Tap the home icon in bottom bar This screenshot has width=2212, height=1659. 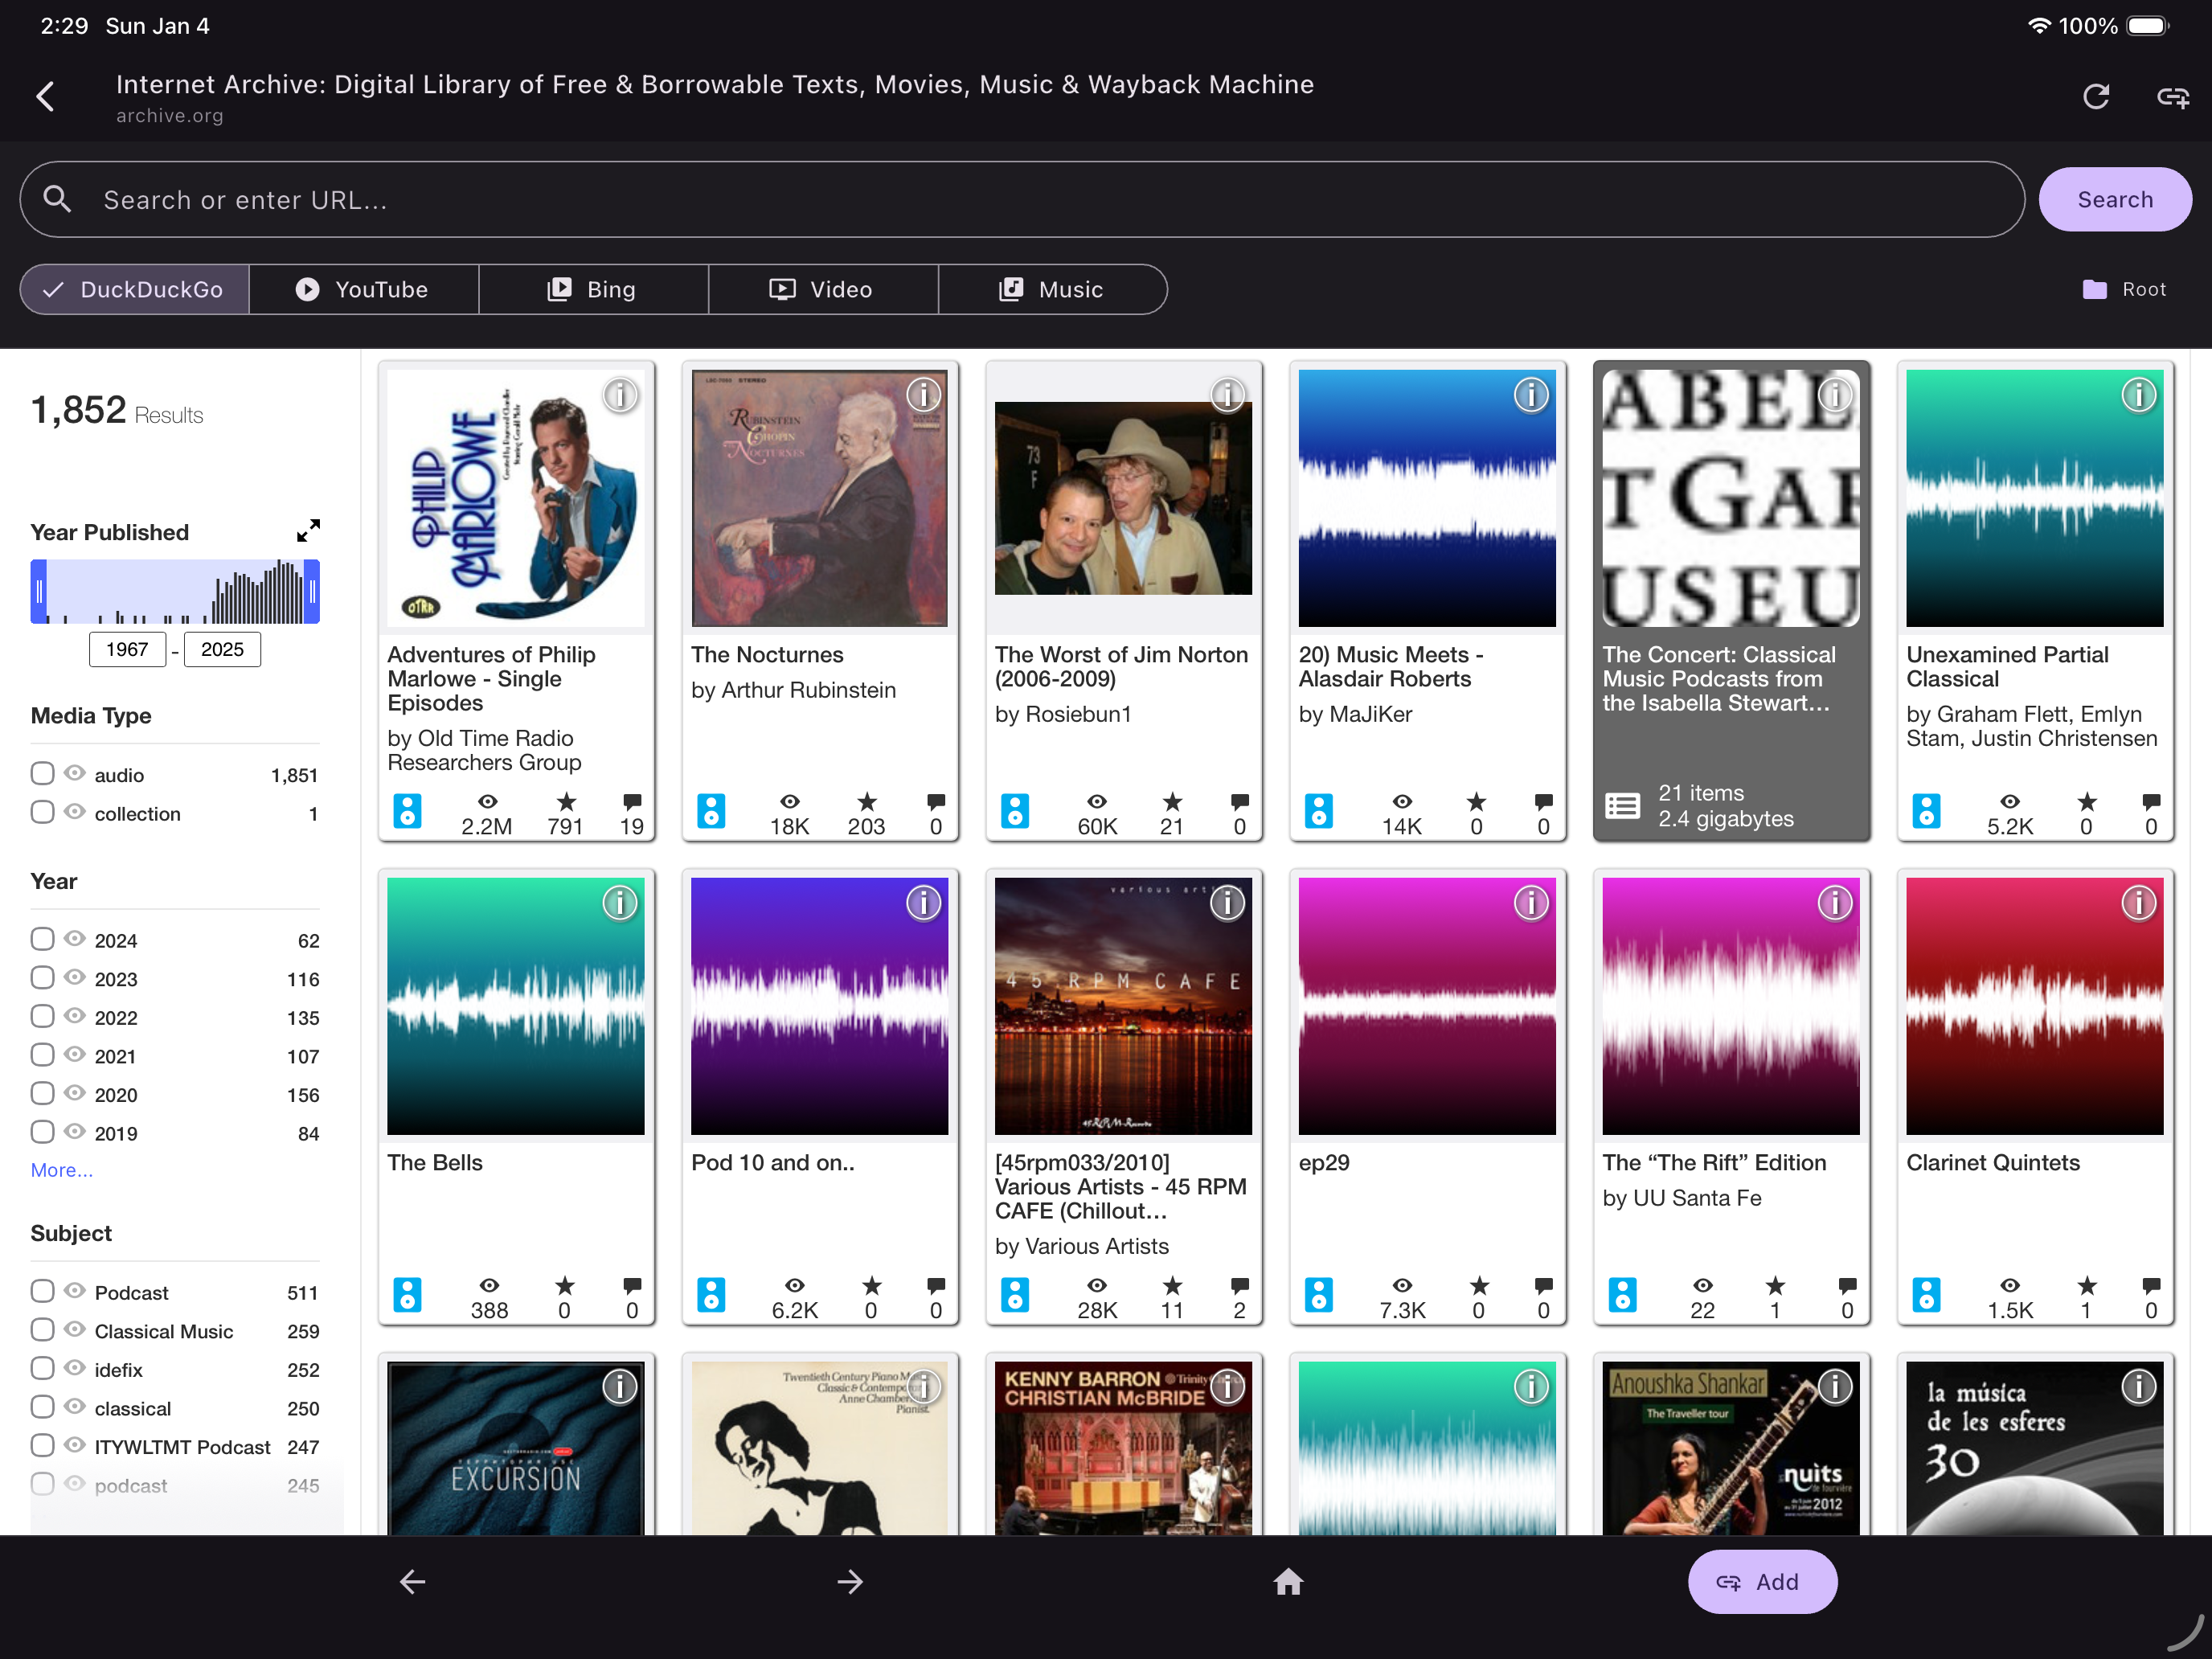(x=1288, y=1581)
